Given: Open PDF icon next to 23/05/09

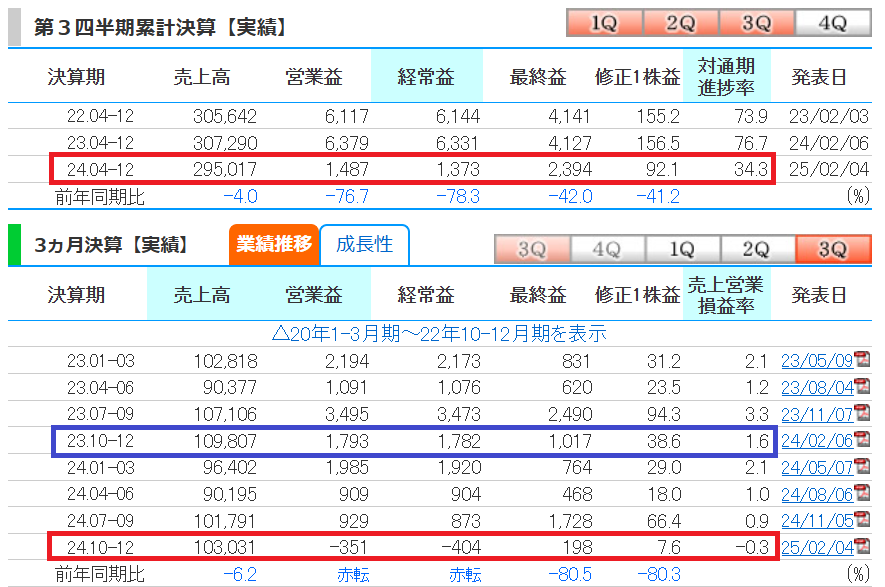Looking at the screenshot, I should (x=862, y=359).
